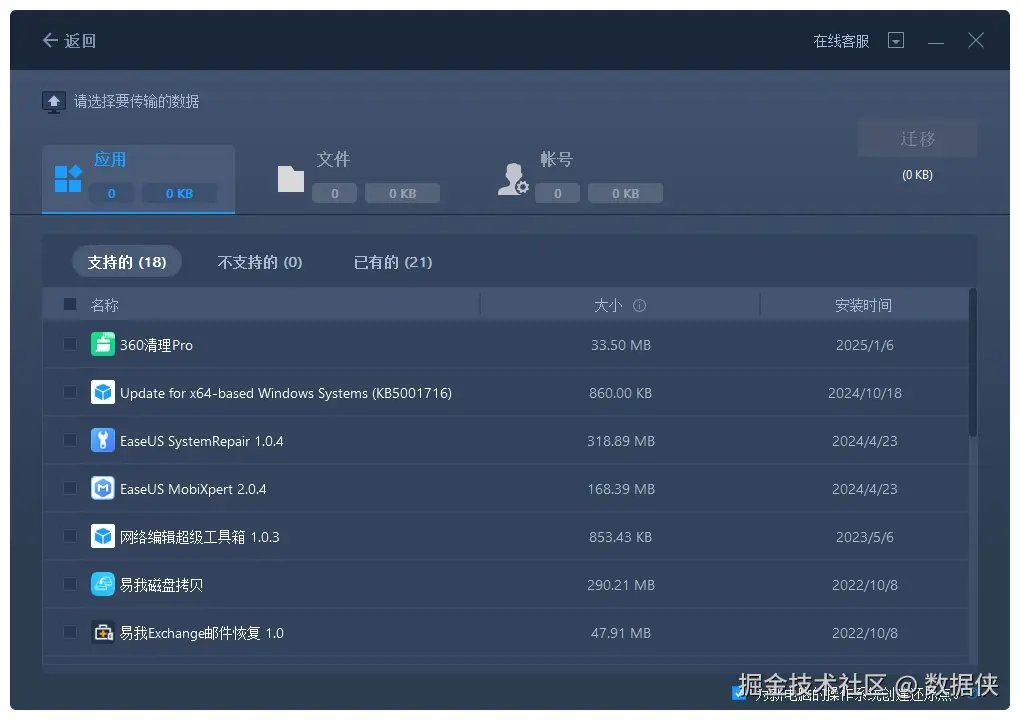The height and width of the screenshot is (720, 1020).
Task: Click the 易我磁盘拷贝 disk copy icon
Action: pos(103,584)
